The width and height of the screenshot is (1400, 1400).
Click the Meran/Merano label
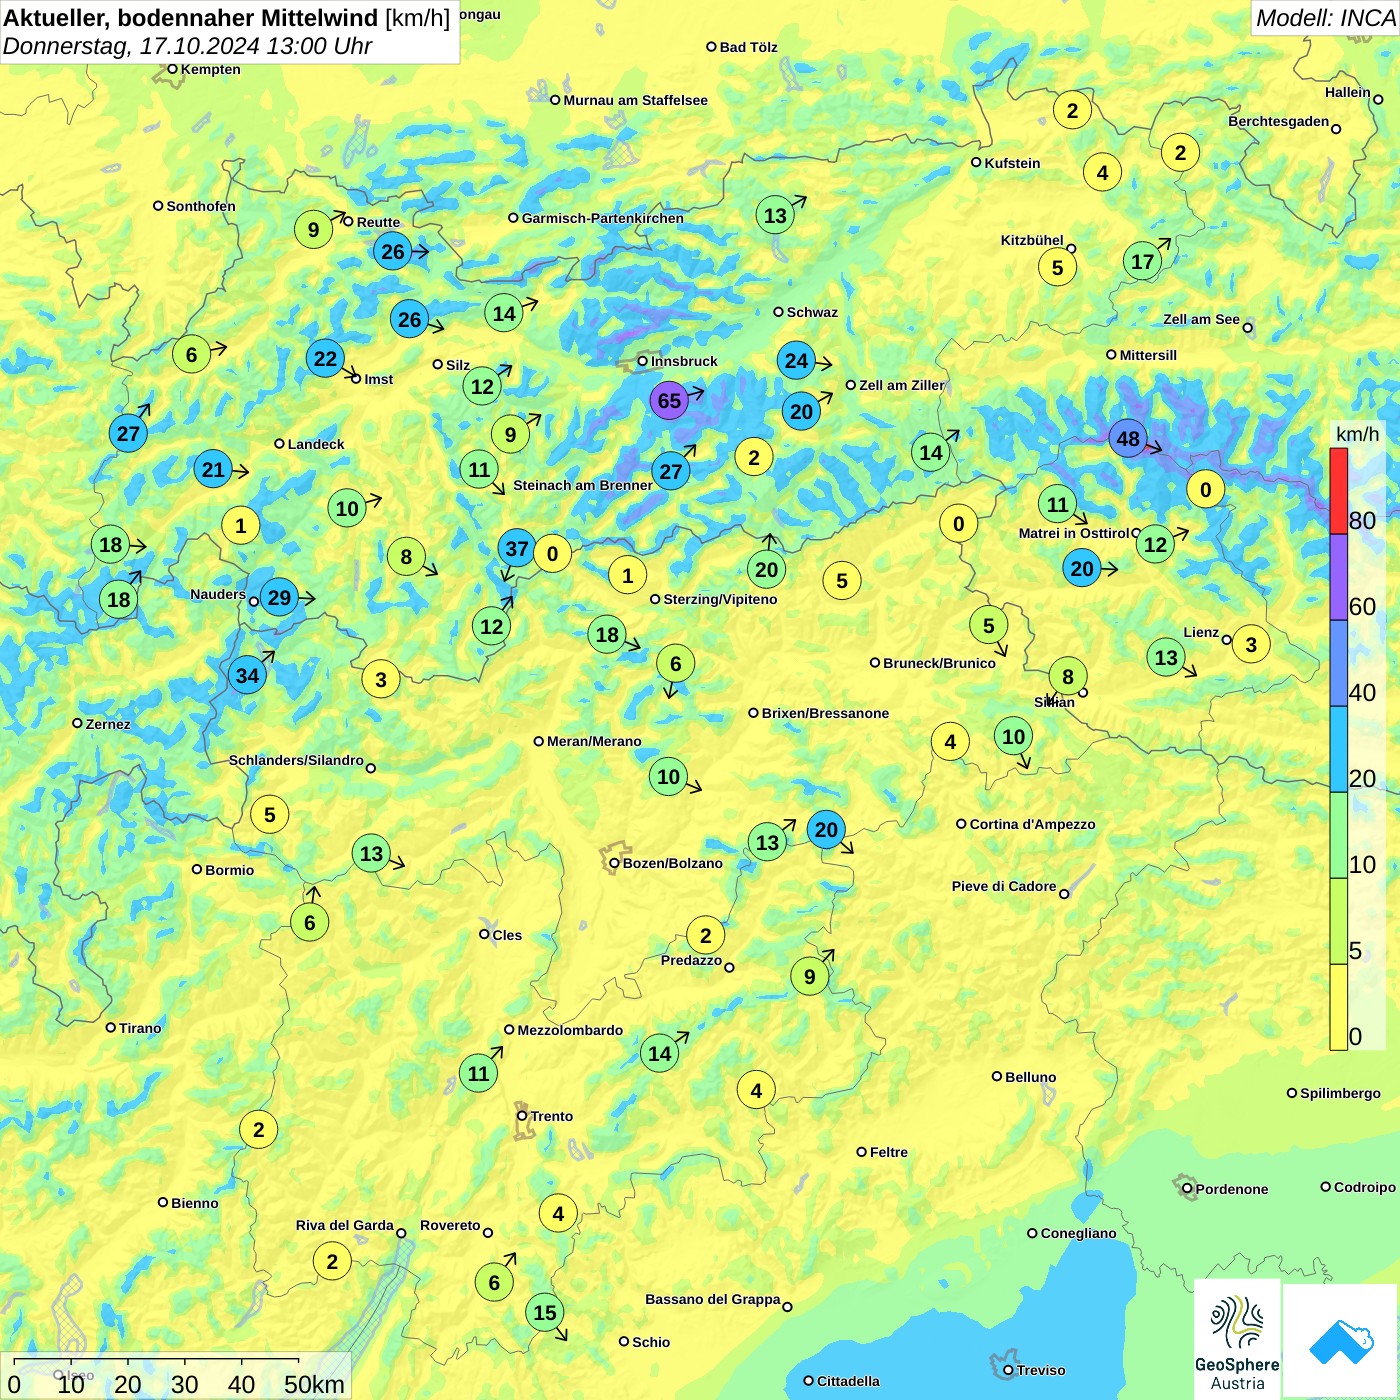tap(594, 741)
